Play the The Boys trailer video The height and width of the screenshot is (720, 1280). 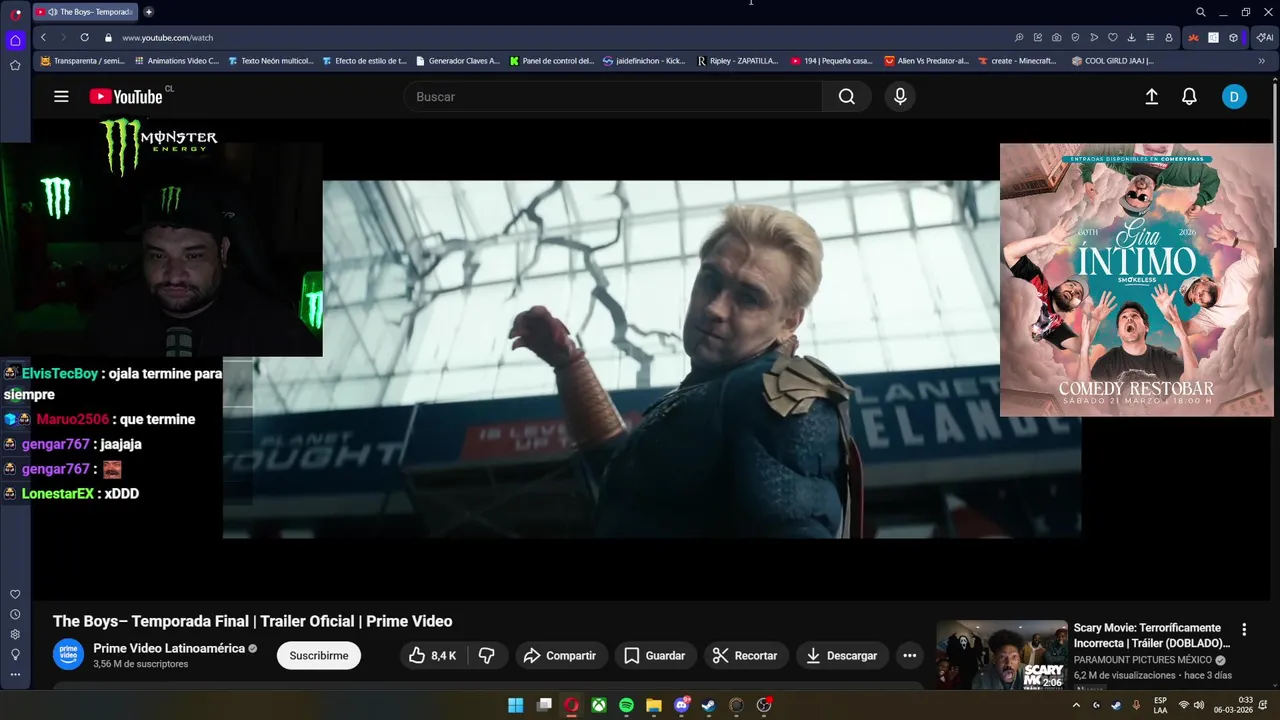coord(651,360)
